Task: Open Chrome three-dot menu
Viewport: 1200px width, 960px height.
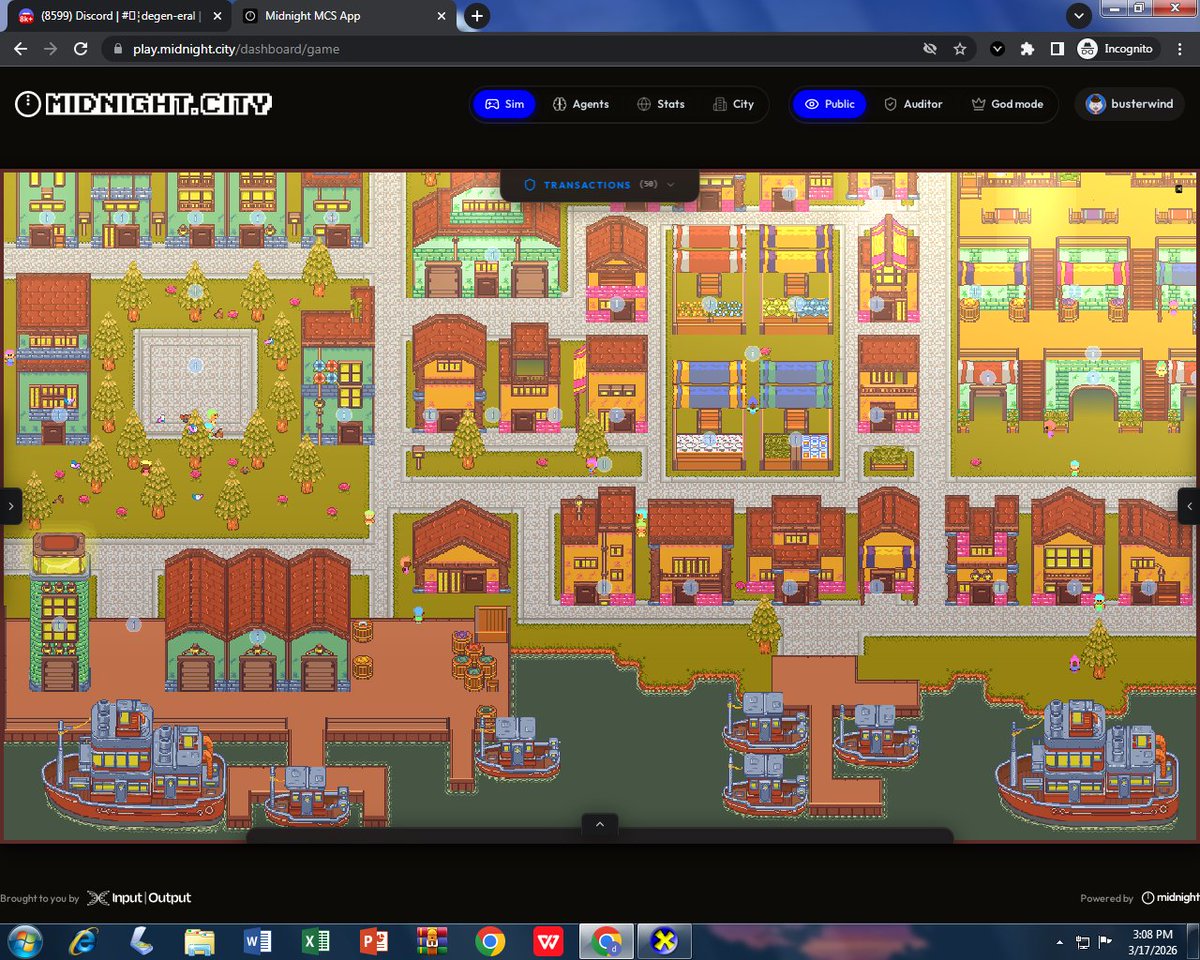Action: coord(1181,48)
